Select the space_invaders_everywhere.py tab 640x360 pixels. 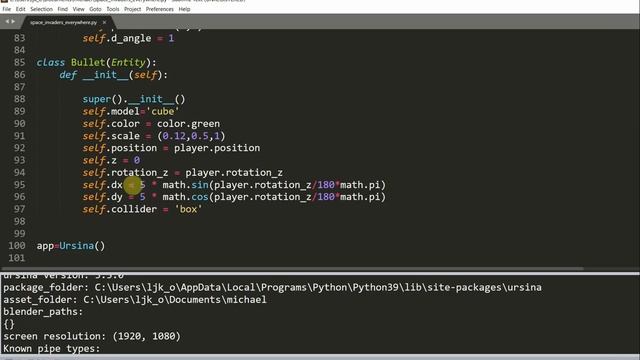point(63,22)
